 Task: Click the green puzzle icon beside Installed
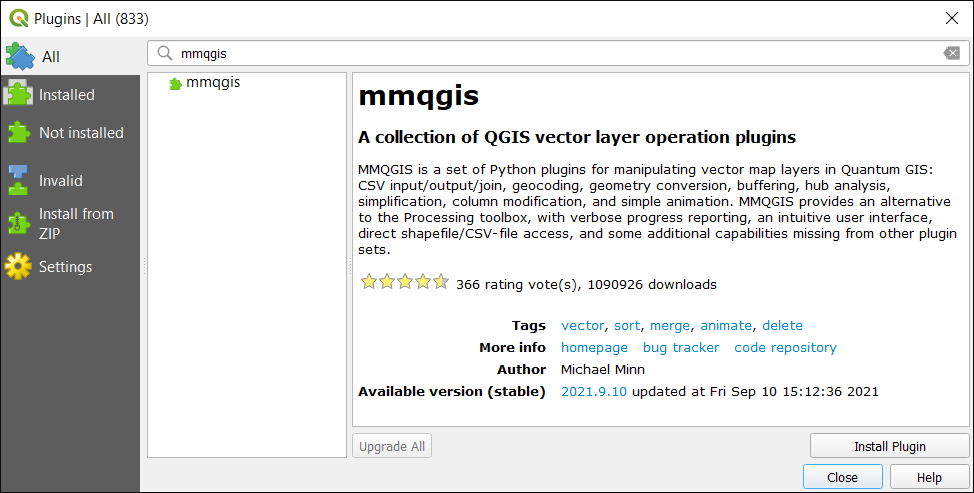[18, 94]
